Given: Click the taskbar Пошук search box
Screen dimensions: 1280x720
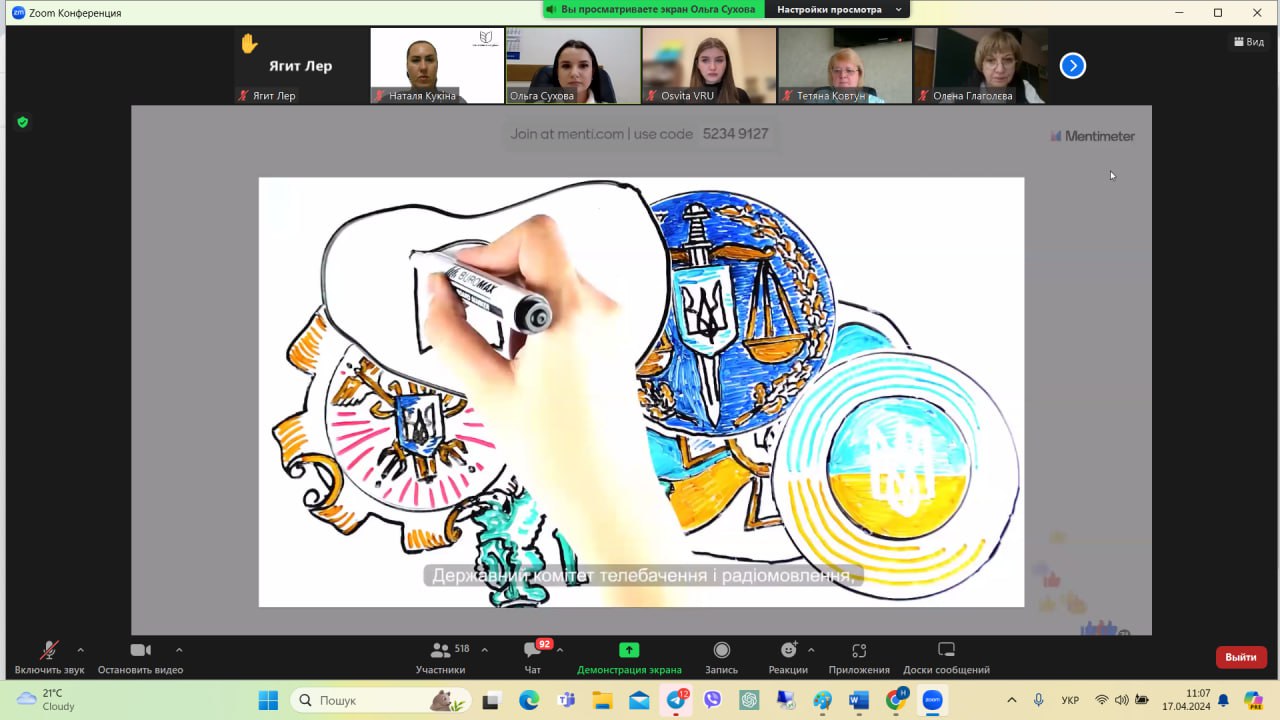Looking at the screenshot, I should (379, 700).
